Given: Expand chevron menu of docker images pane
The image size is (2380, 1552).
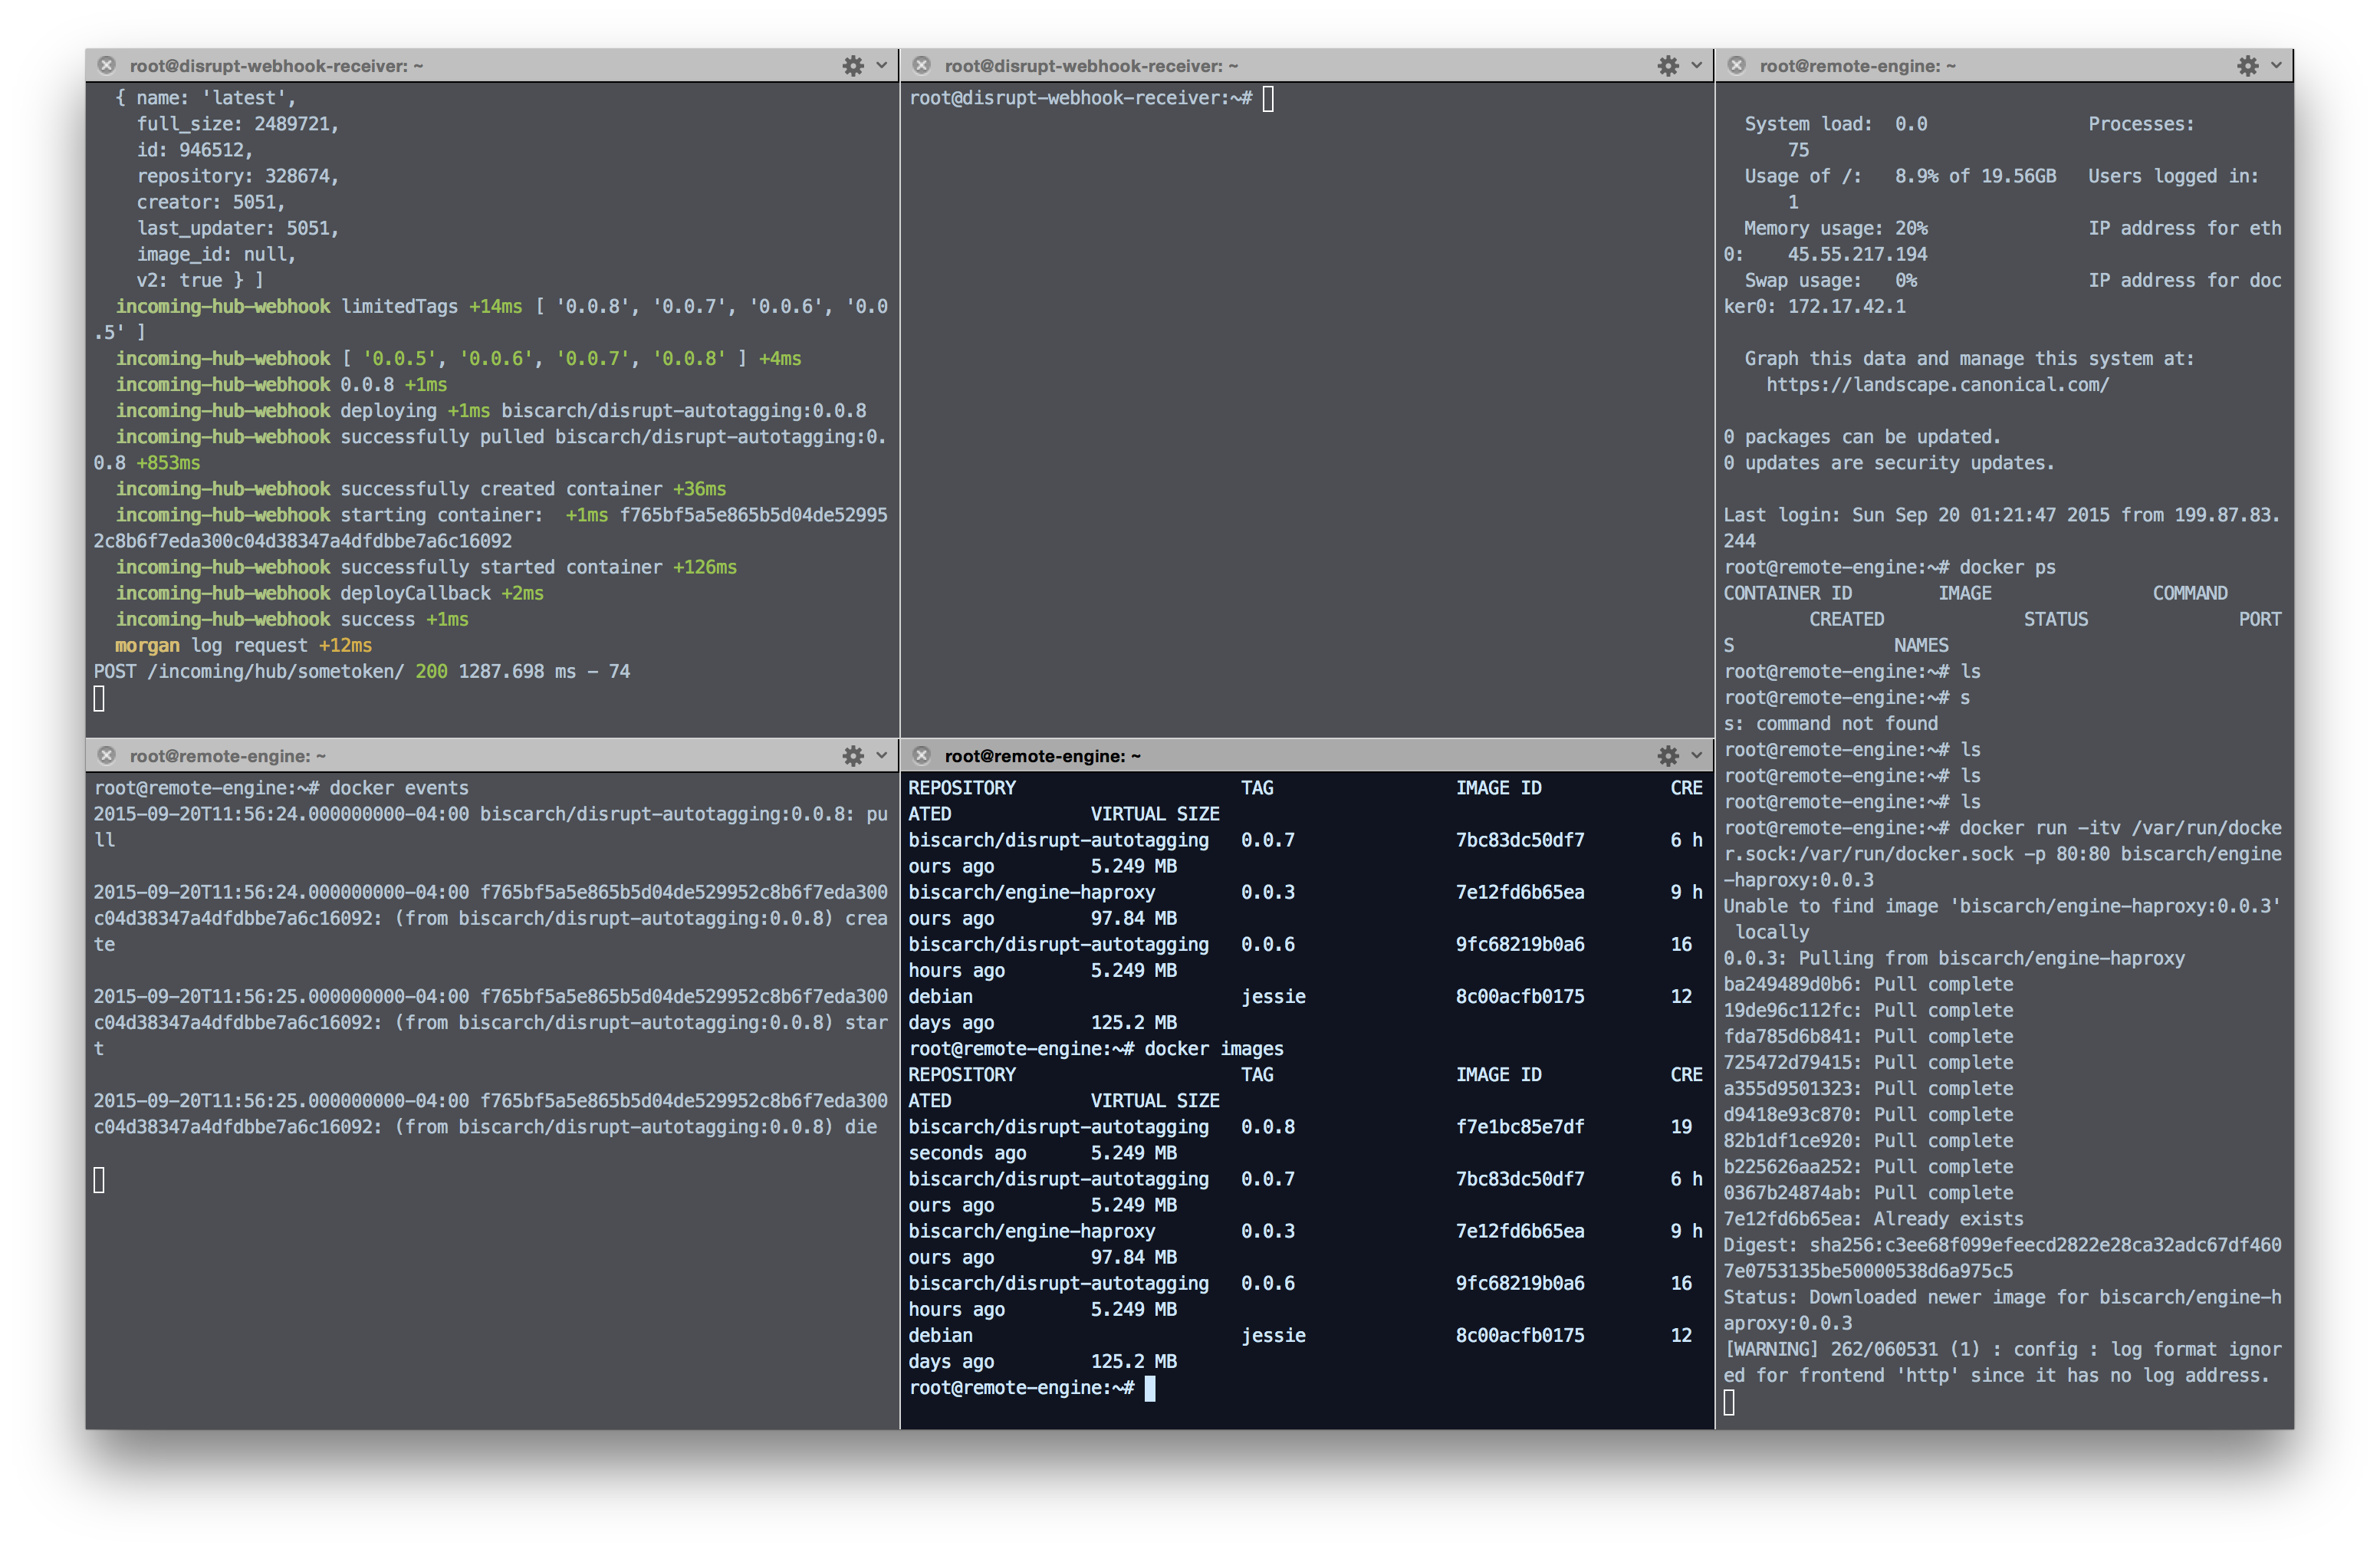Looking at the screenshot, I should tap(1696, 756).
